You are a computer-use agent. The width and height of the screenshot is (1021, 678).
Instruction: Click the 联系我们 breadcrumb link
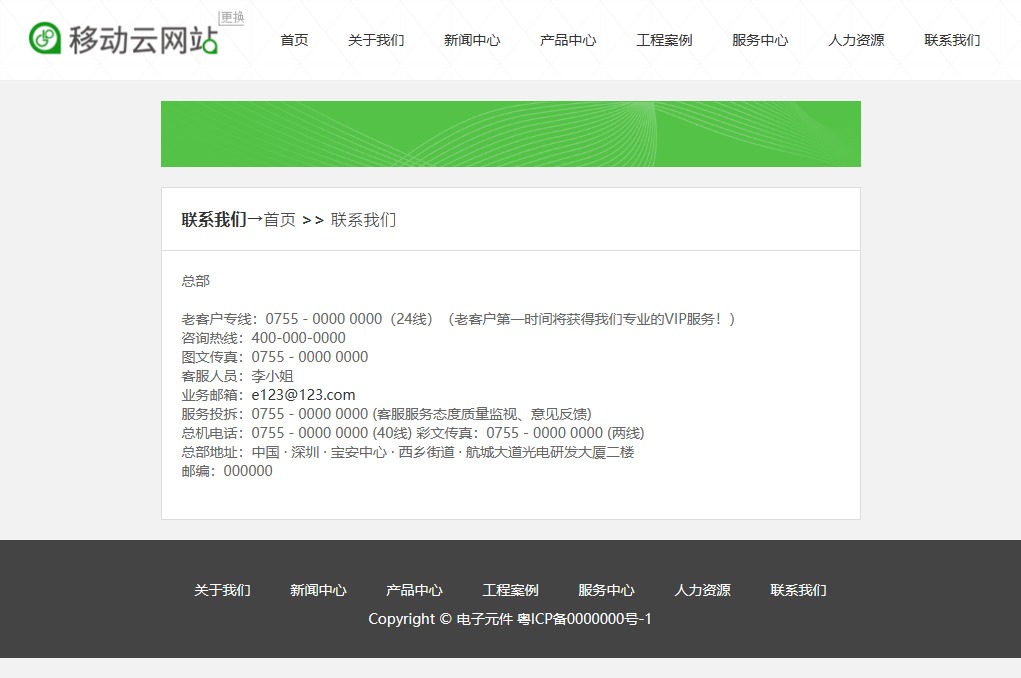click(363, 220)
